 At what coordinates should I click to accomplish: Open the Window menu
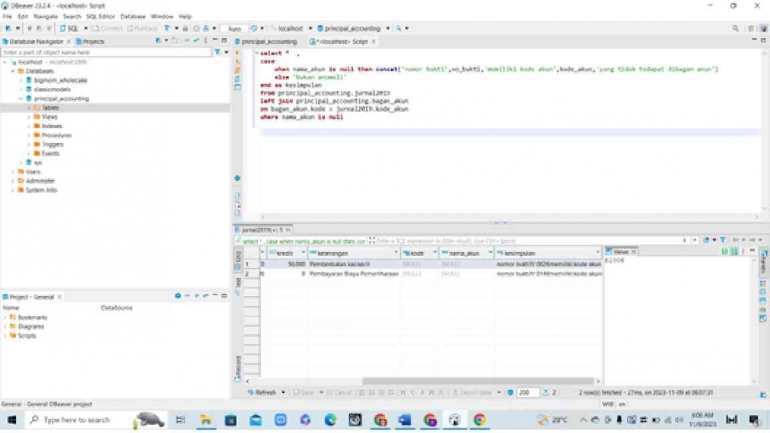click(x=162, y=16)
